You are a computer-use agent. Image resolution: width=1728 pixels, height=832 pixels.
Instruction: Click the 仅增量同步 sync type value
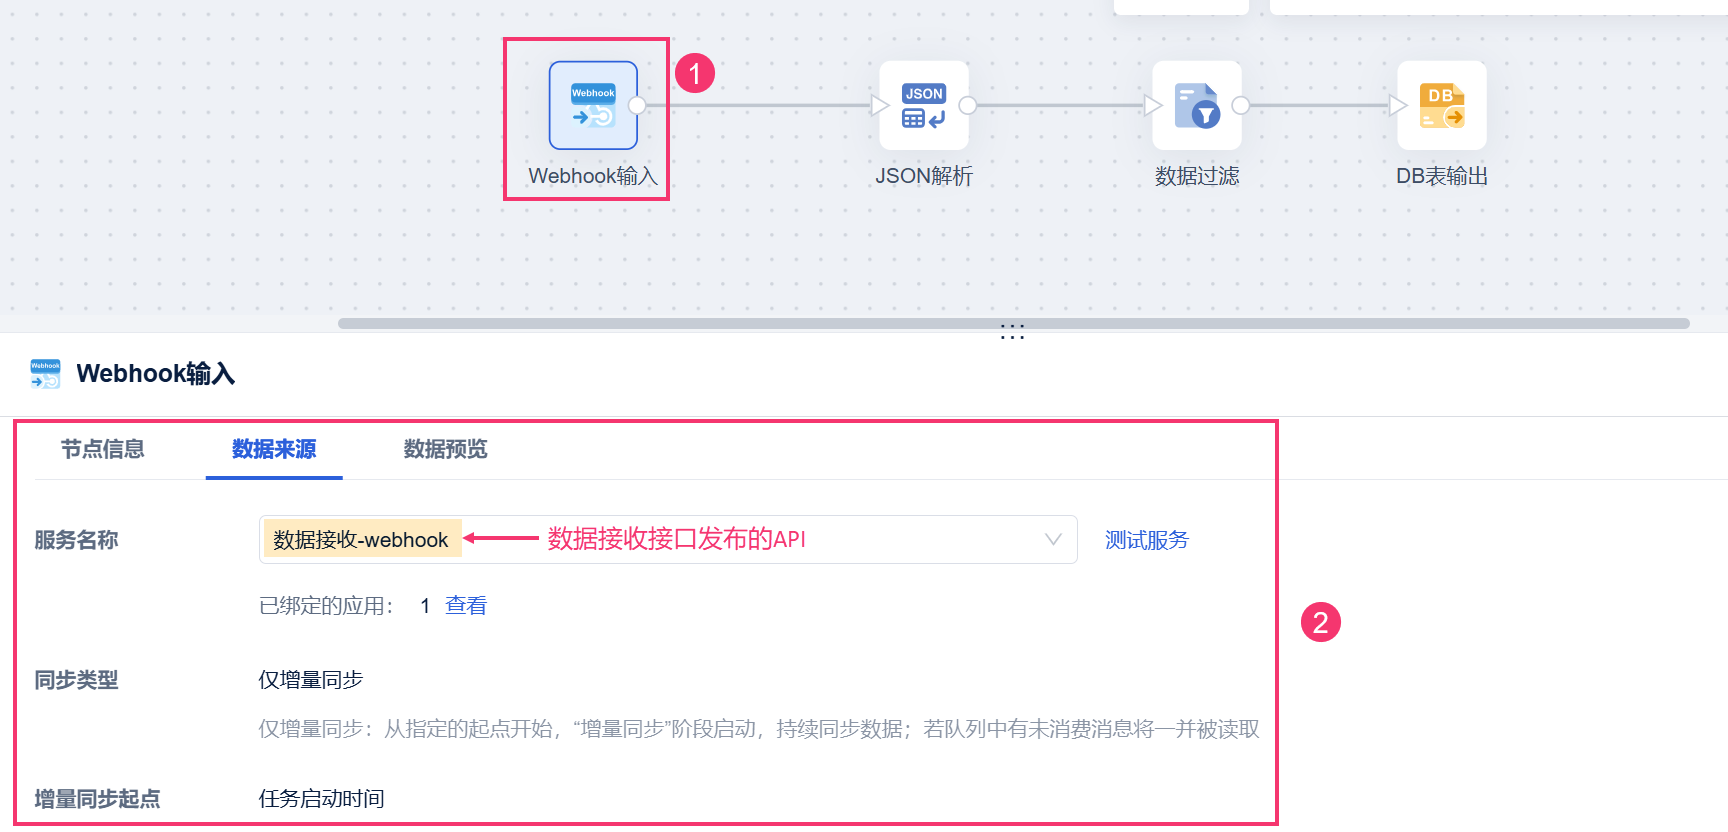(311, 680)
